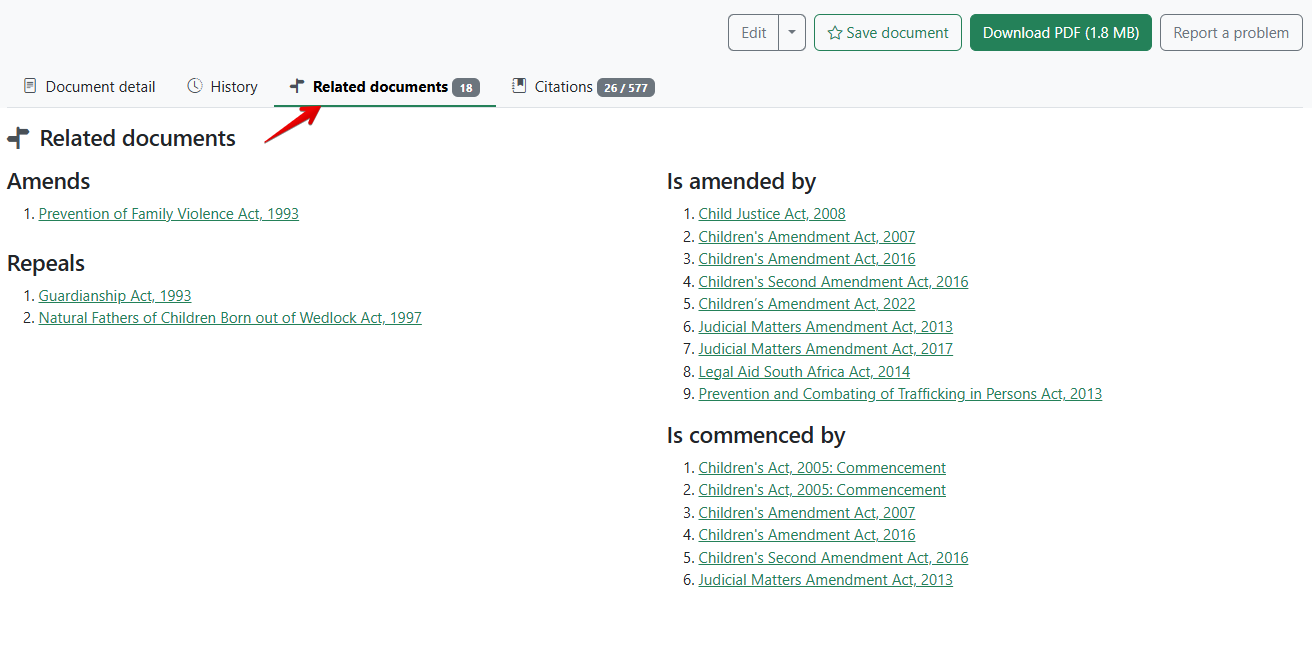Open the Document detail tab
1312x647 pixels.
100,87
